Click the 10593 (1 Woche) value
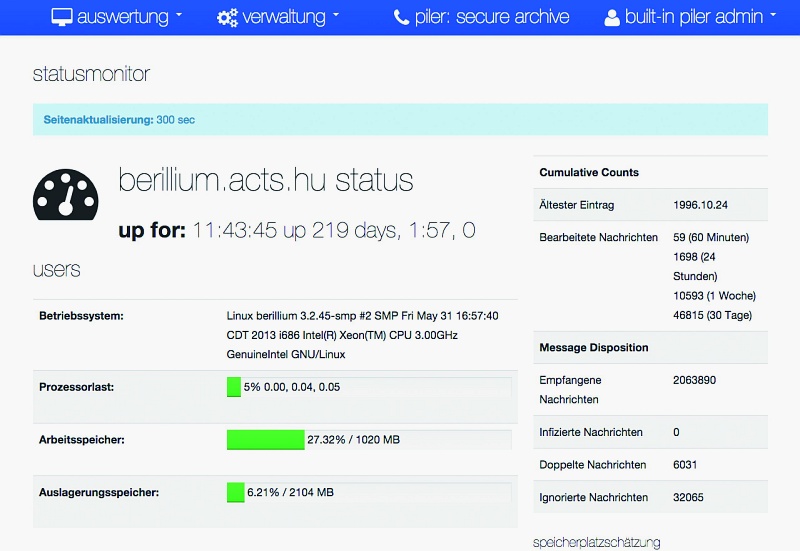Image resolution: width=800 pixels, height=551 pixels. pos(714,296)
